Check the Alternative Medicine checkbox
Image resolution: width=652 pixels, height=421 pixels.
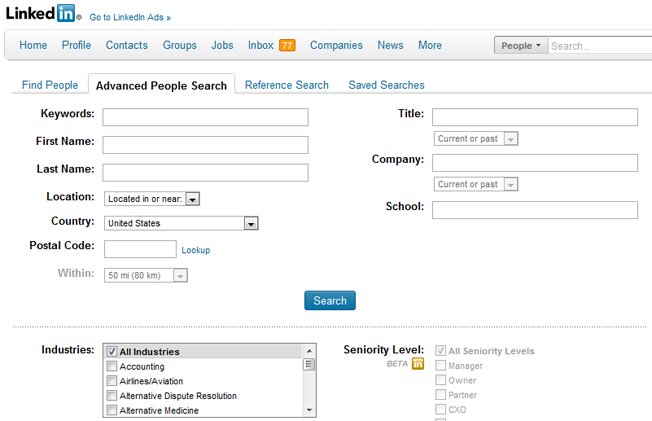[x=111, y=410]
